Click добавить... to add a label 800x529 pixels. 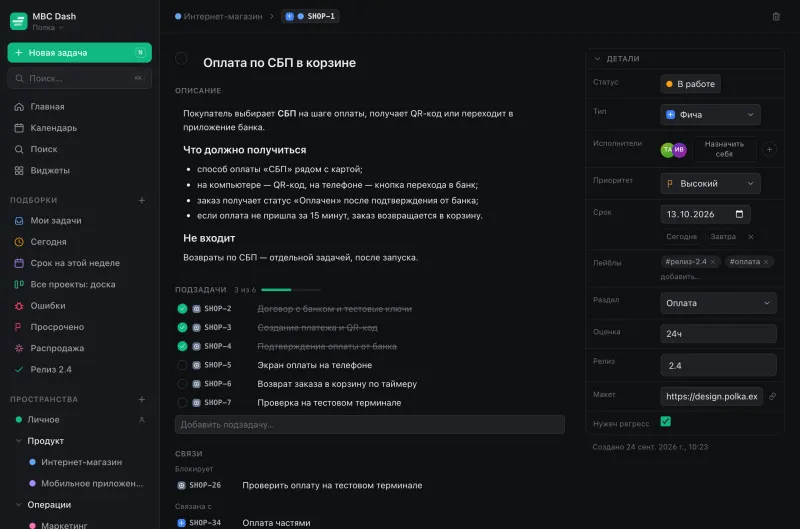(x=680, y=277)
